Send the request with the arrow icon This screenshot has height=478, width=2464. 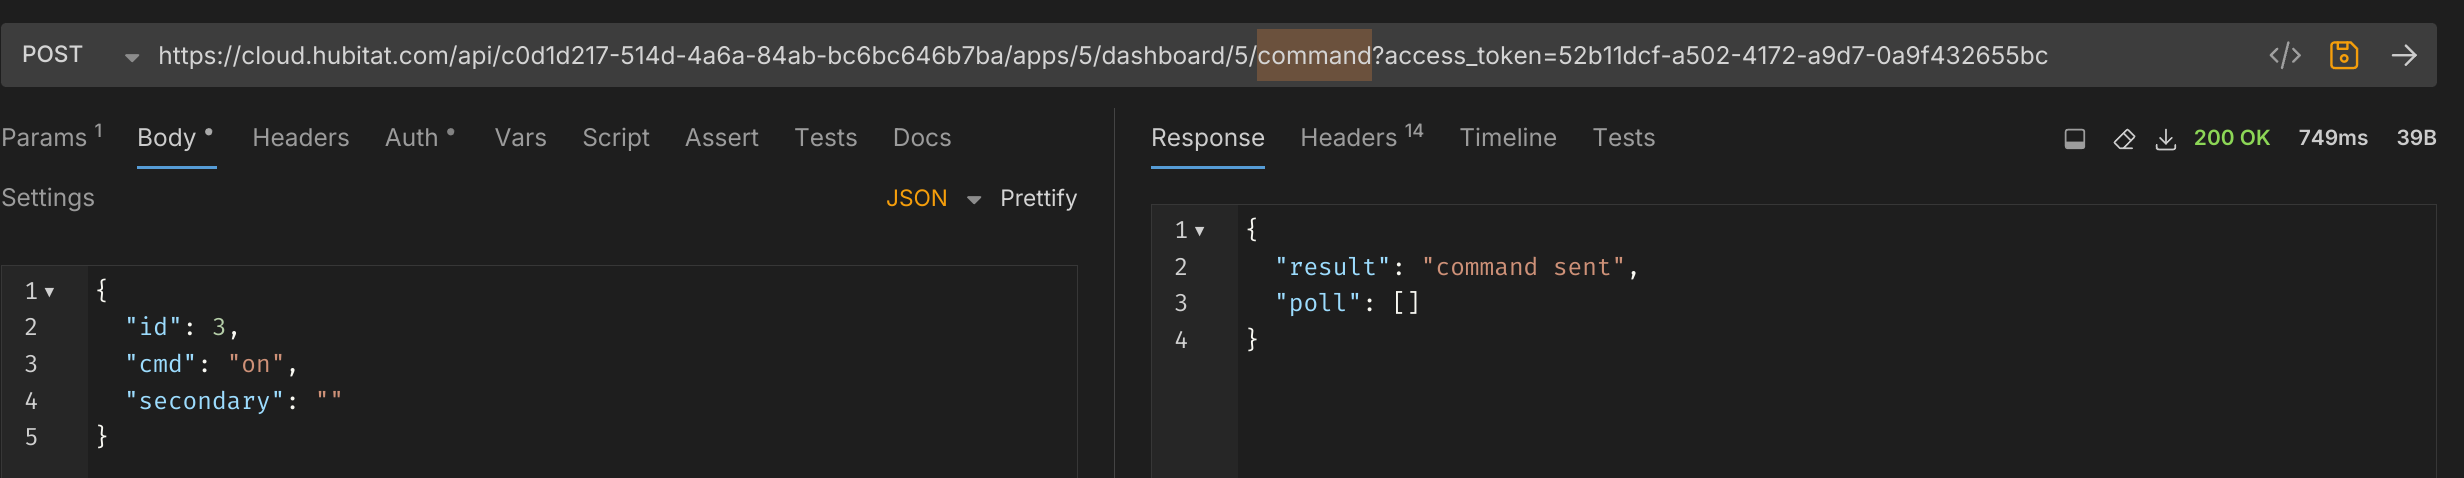pyautogui.click(x=2404, y=55)
